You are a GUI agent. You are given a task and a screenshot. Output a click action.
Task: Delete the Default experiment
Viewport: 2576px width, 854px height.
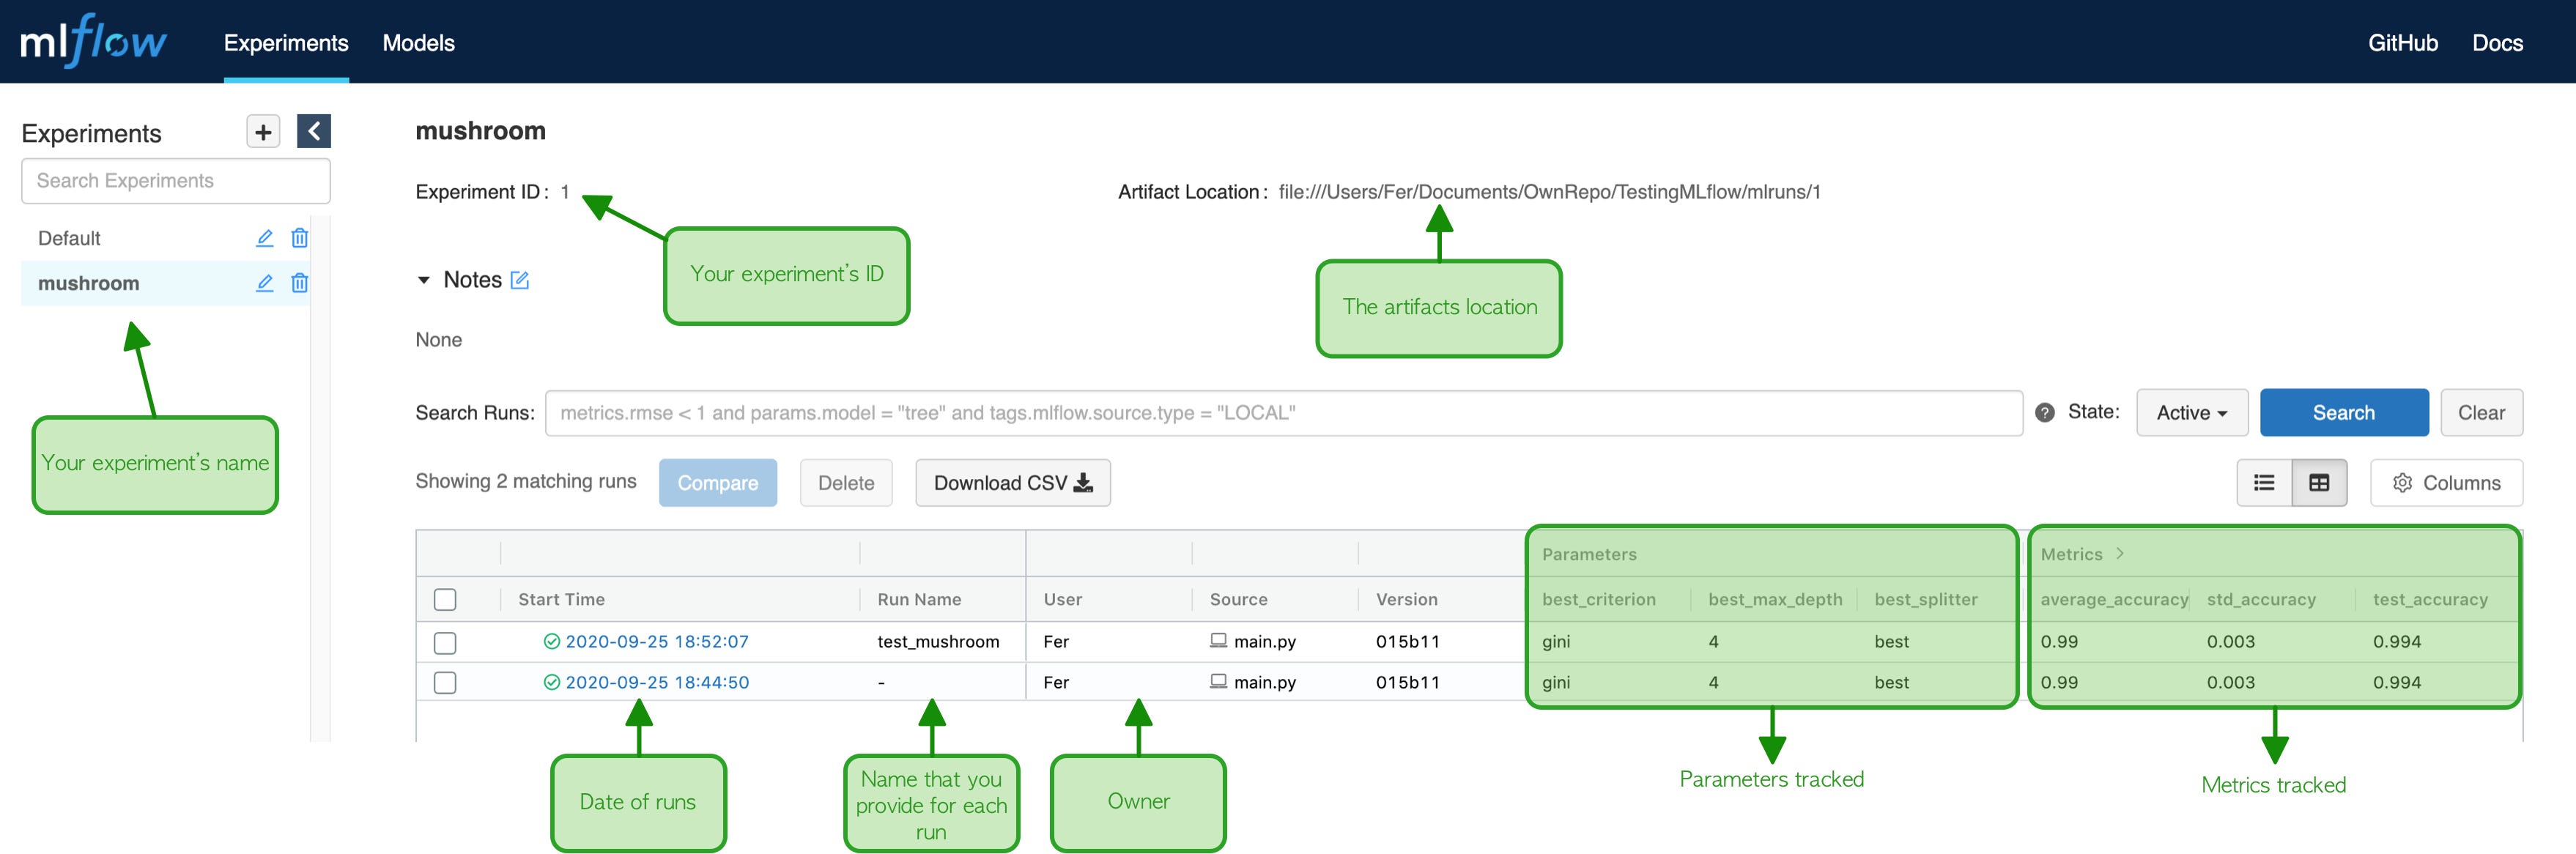(x=299, y=238)
